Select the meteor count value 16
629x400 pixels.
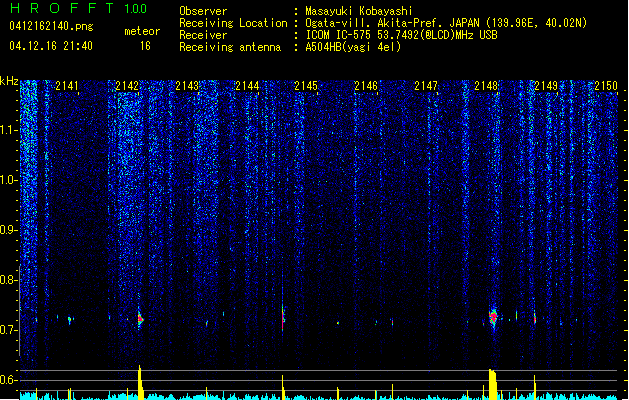point(145,46)
